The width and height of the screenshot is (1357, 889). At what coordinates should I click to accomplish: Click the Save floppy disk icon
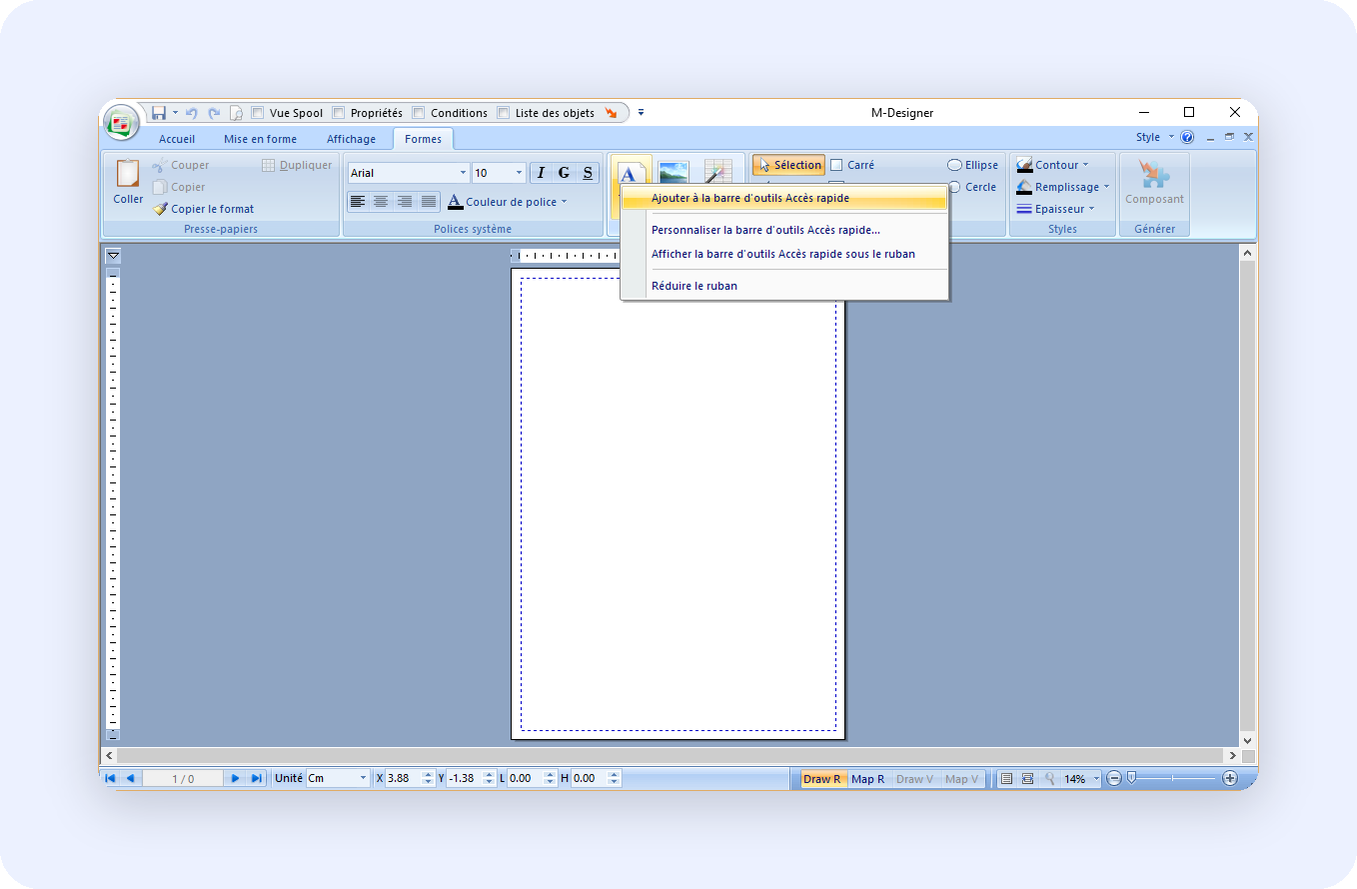158,113
